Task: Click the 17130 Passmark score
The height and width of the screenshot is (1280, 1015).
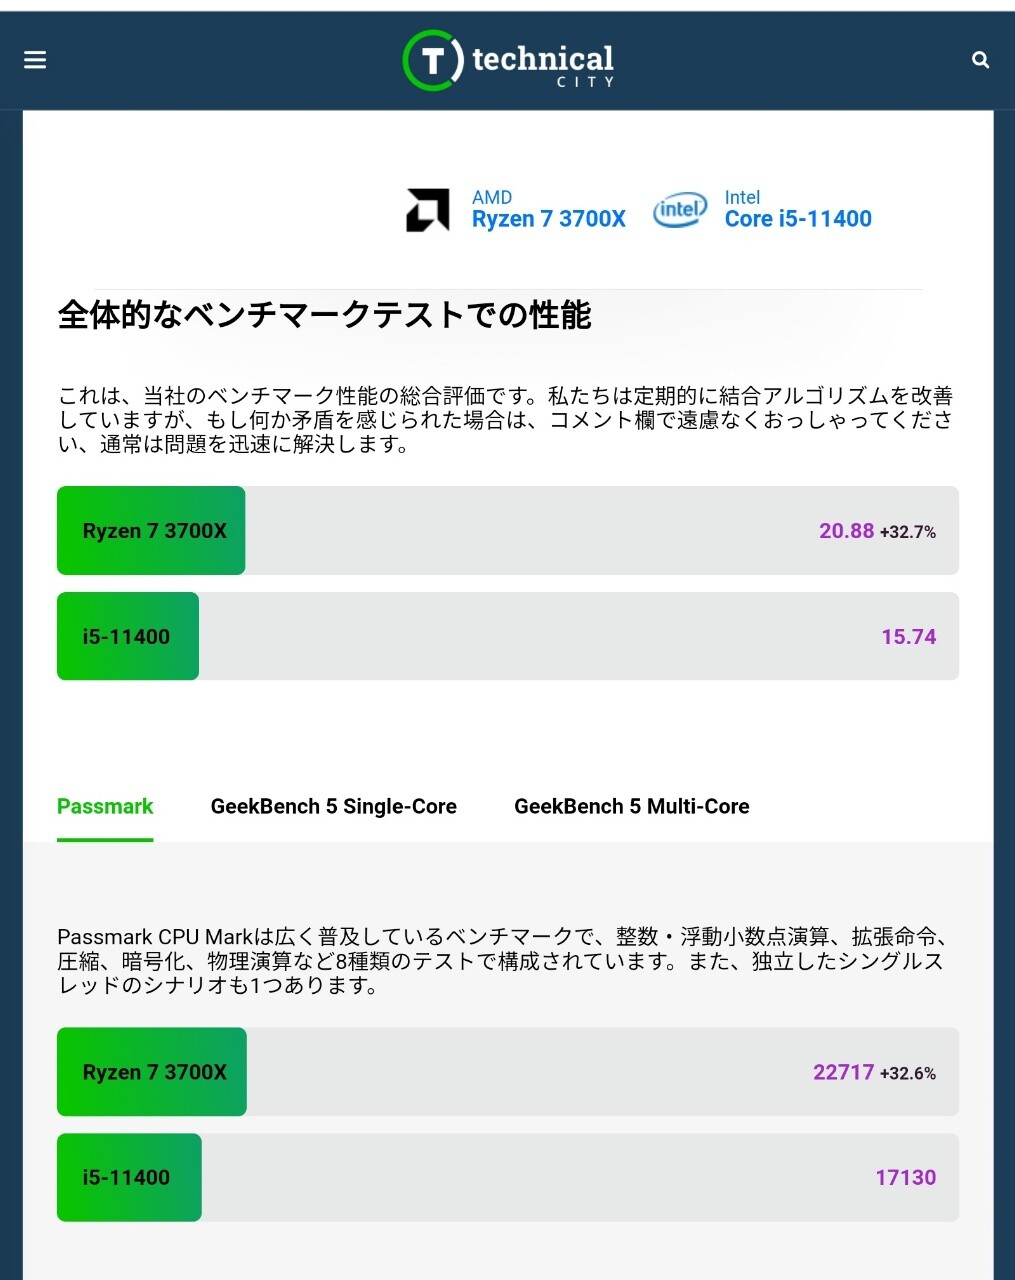Action: click(905, 1178)
